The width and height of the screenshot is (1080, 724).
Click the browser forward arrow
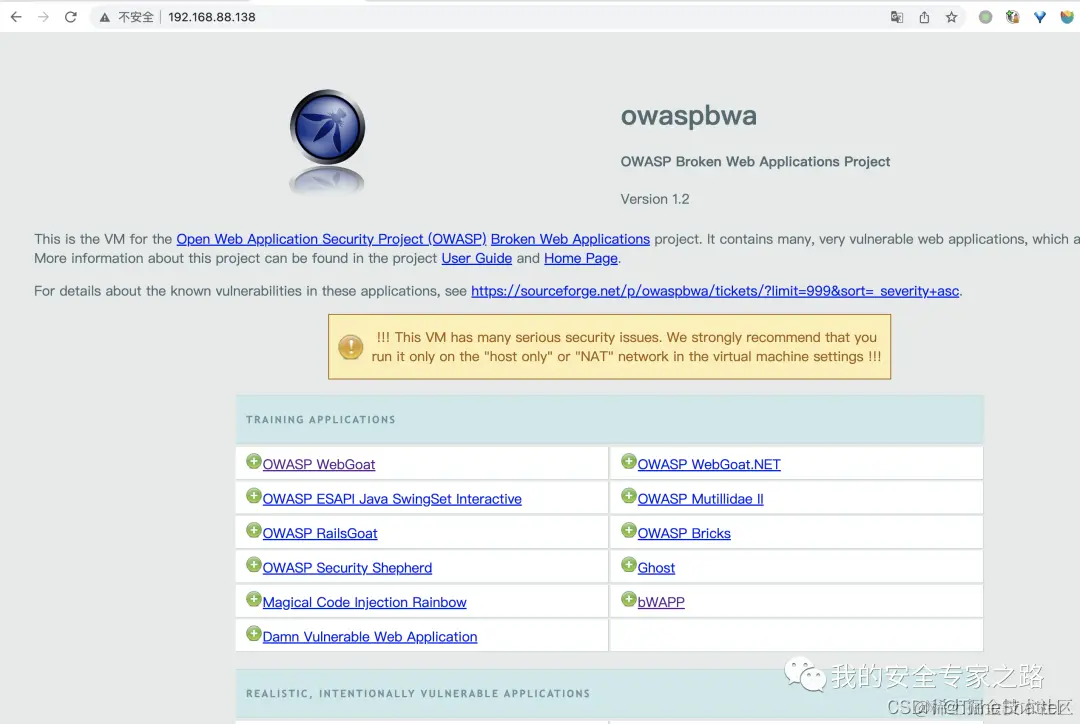[43, 17]
